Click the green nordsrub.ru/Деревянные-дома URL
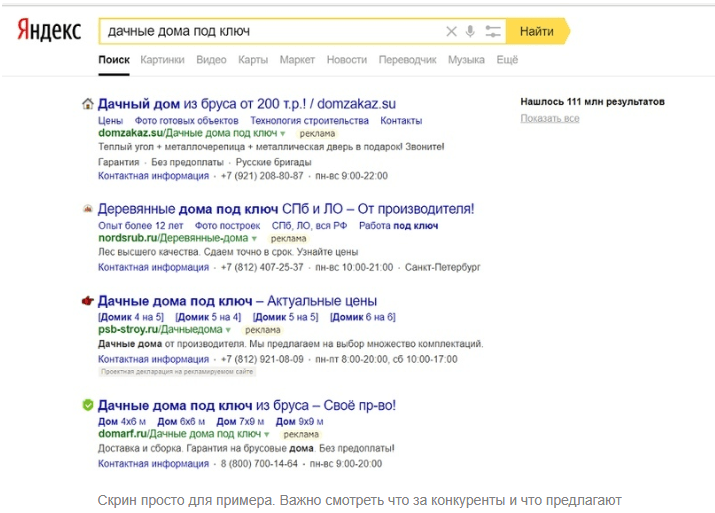 173,238
